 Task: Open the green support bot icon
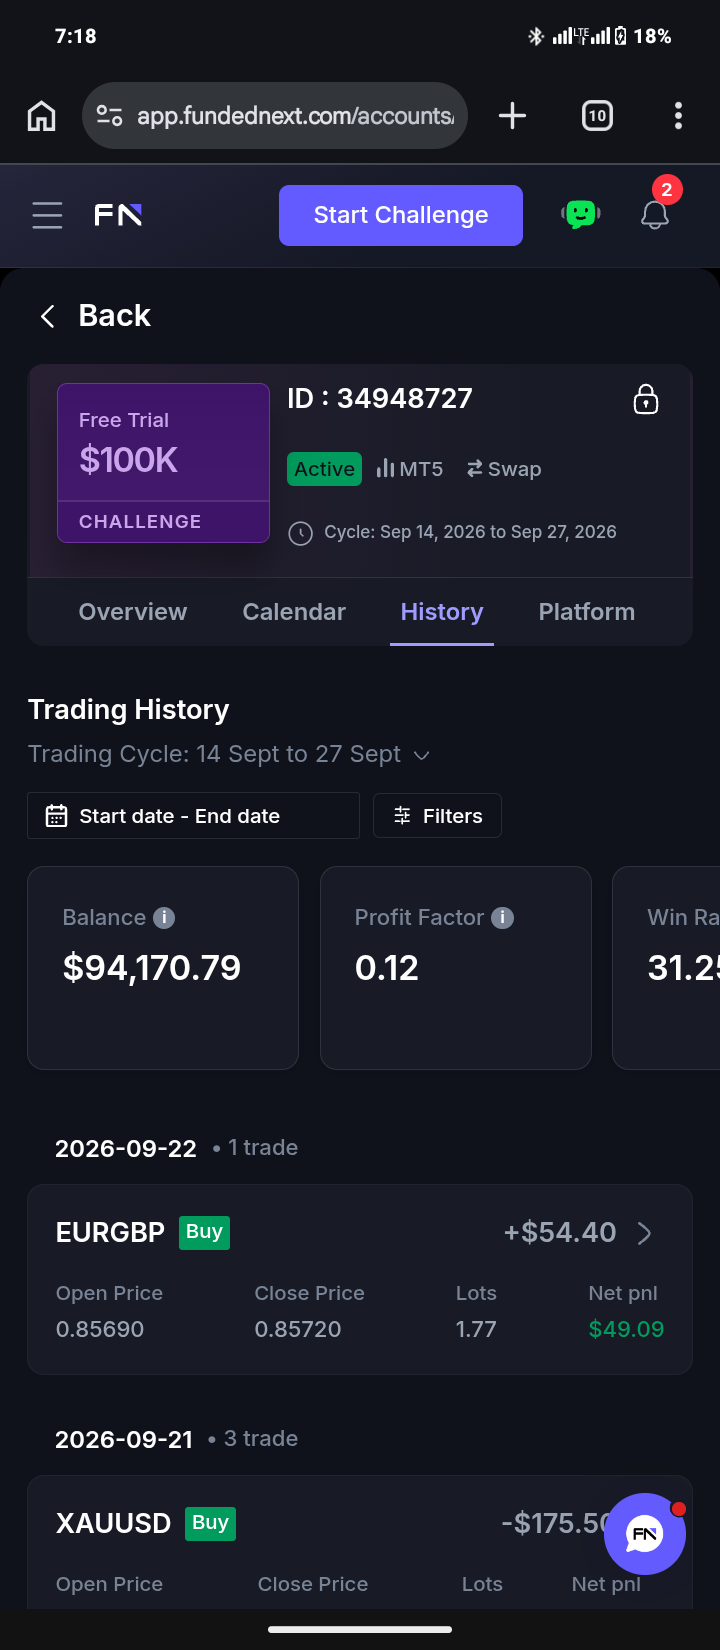point(581,214)
